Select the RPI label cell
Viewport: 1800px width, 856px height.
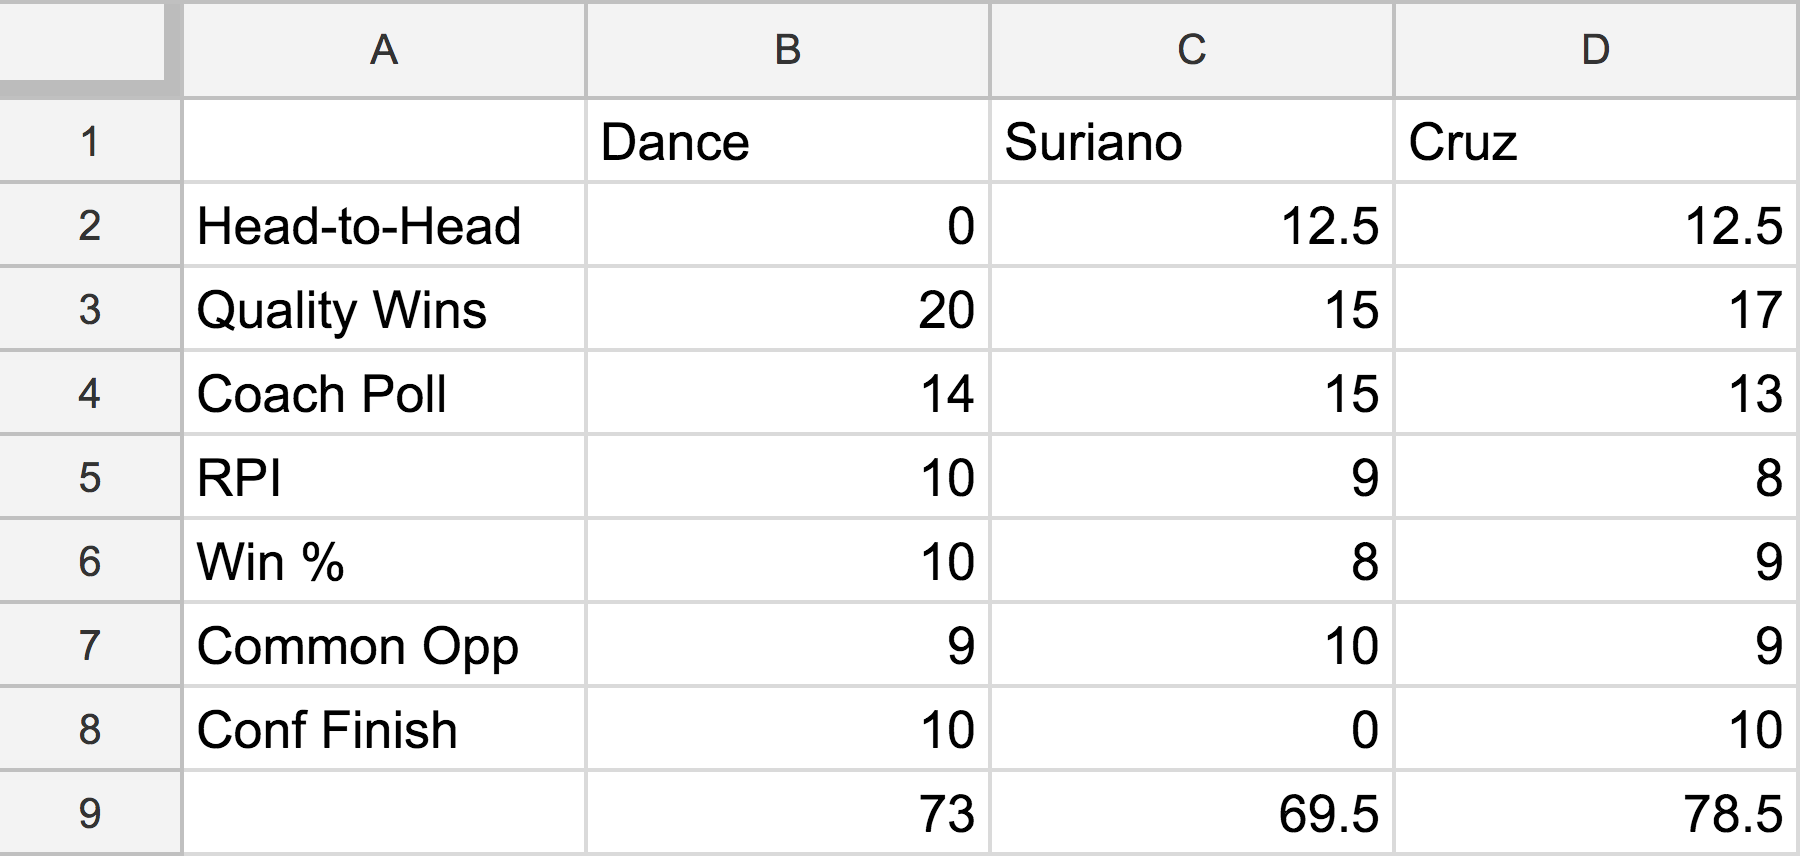coord(384,477)
